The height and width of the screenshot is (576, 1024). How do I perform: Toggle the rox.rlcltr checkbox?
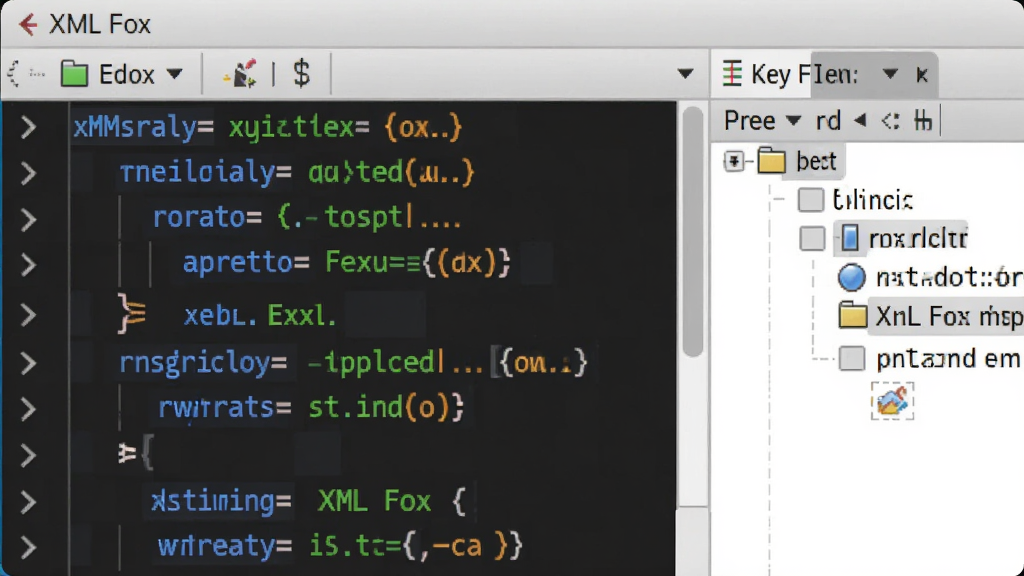click(812, 238)
